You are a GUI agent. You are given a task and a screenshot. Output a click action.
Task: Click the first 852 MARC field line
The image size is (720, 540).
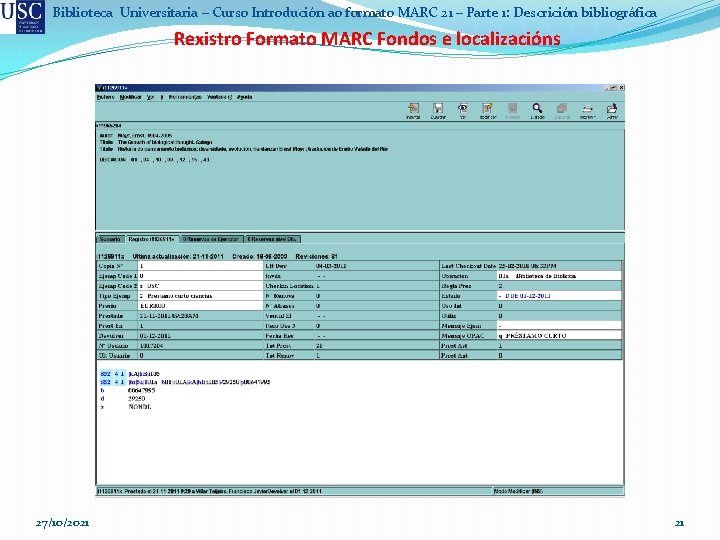(x=130, y=374)
